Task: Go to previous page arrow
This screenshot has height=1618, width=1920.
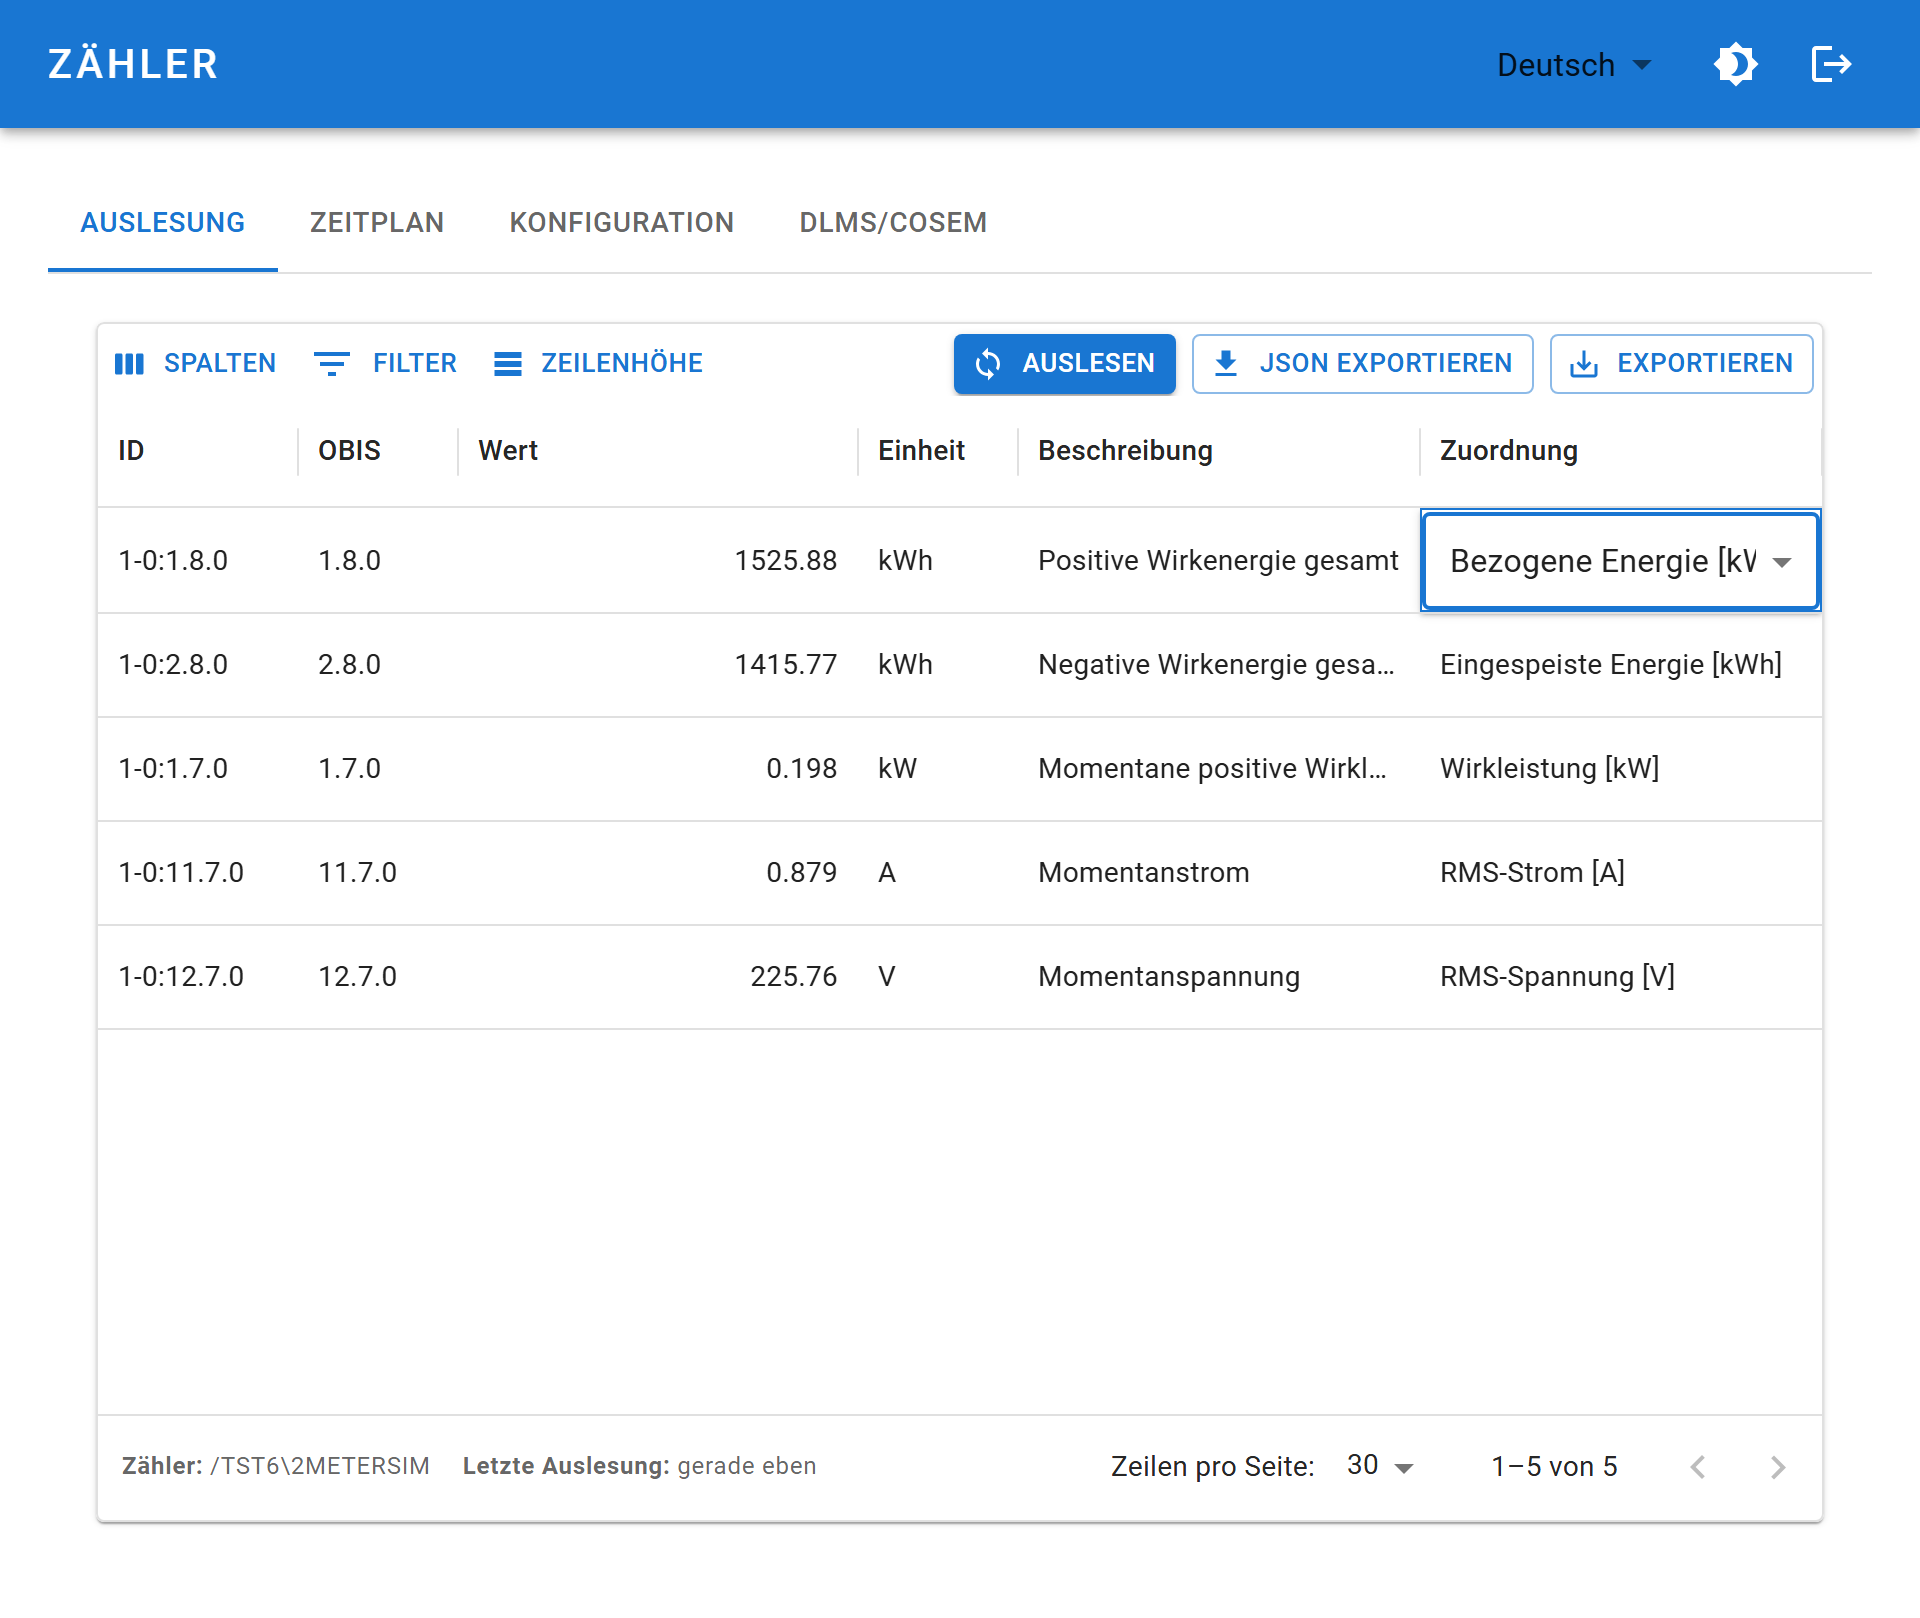Action: [x=1698, y=1467]
